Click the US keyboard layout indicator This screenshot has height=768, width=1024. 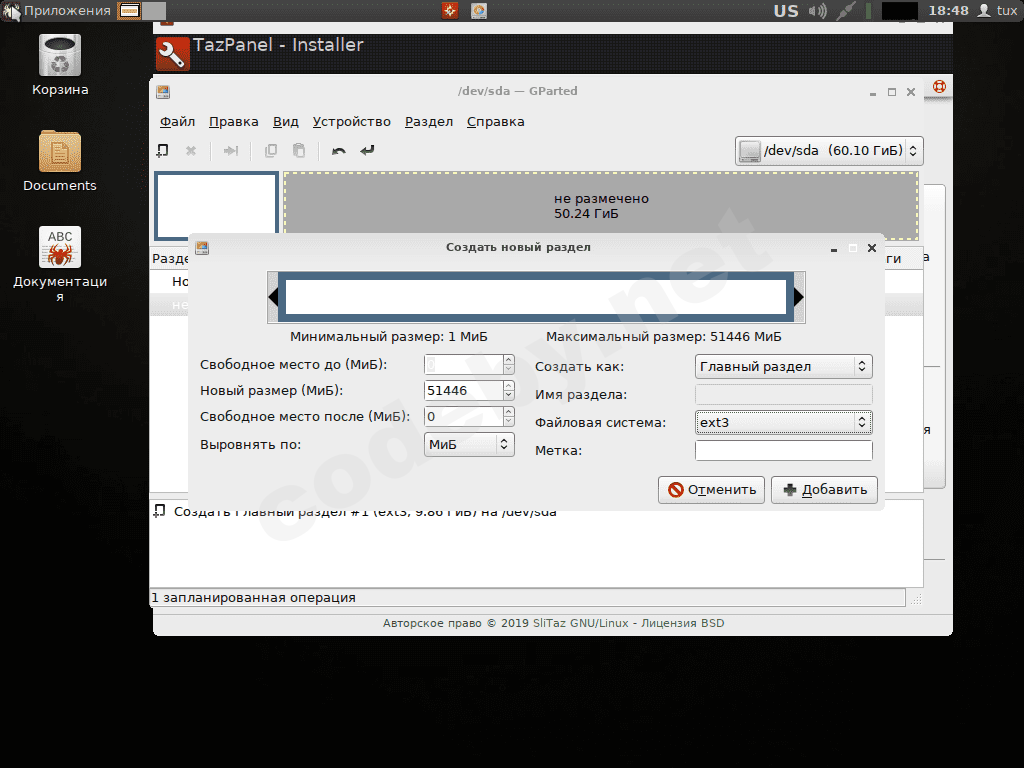tap(786, 11)
